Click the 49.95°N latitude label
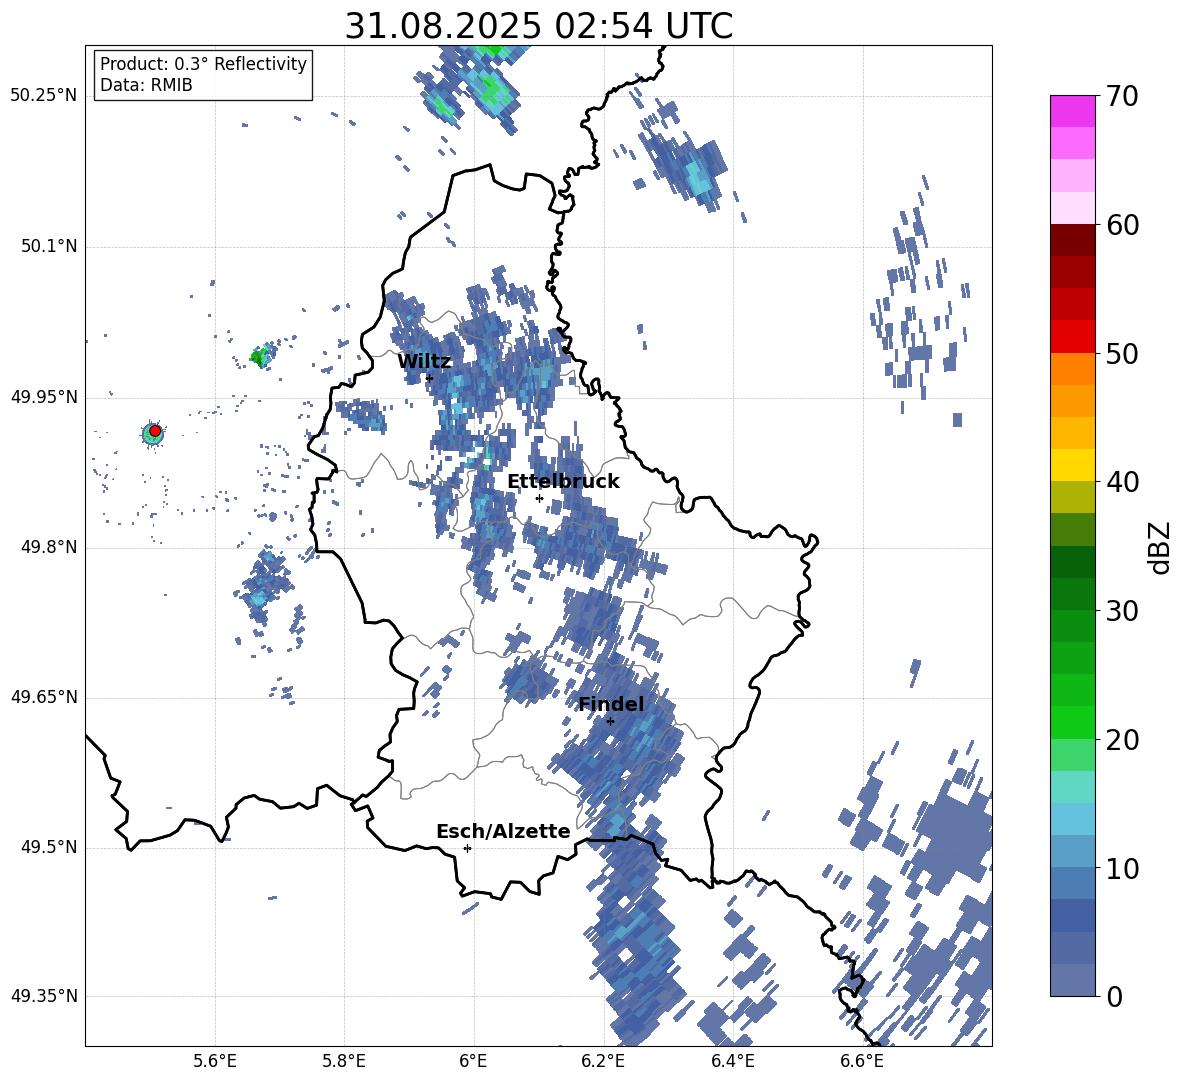This screenshot has height=1081, width=1184. (x=44, y=396)
